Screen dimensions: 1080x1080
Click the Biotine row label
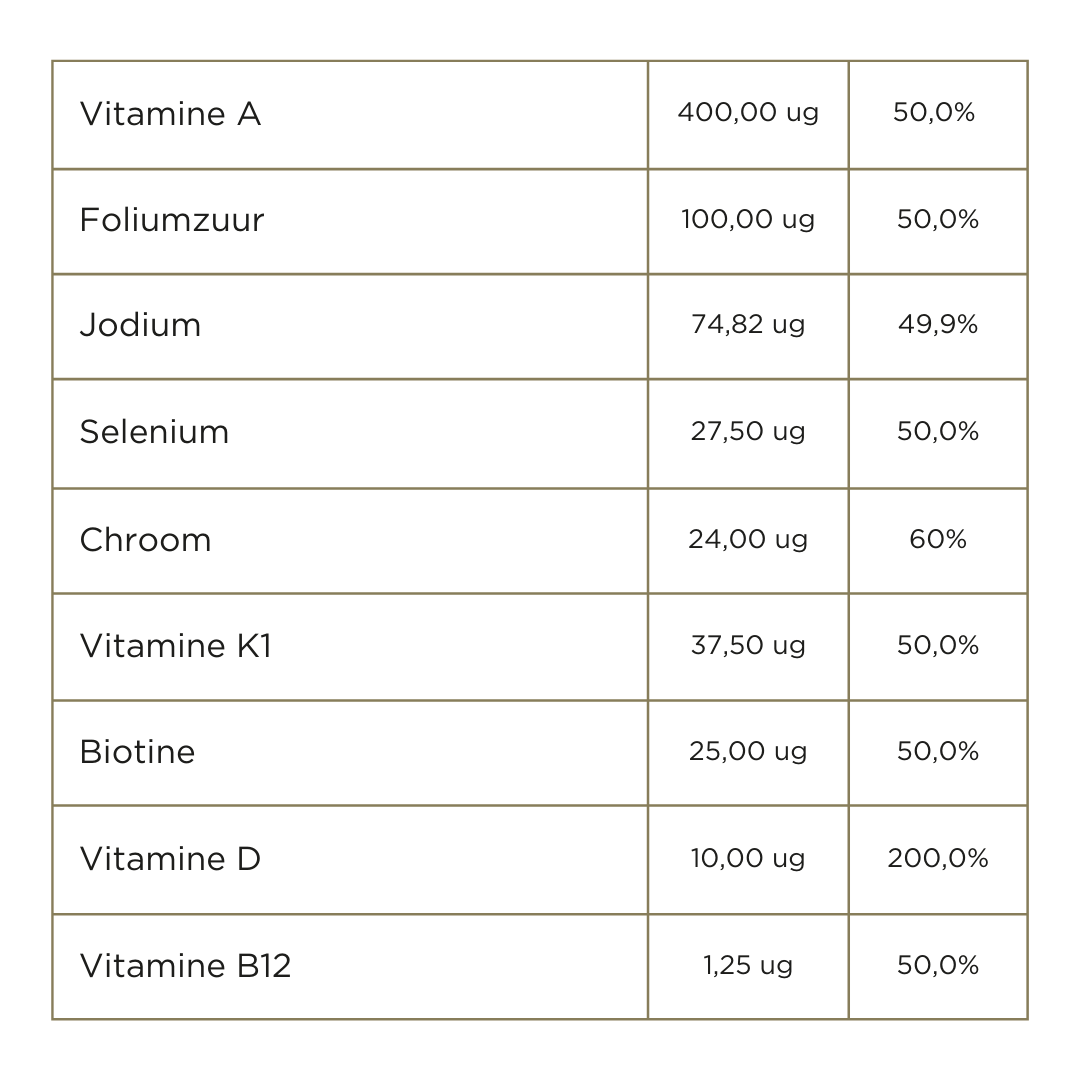click(x=137, y=752)
